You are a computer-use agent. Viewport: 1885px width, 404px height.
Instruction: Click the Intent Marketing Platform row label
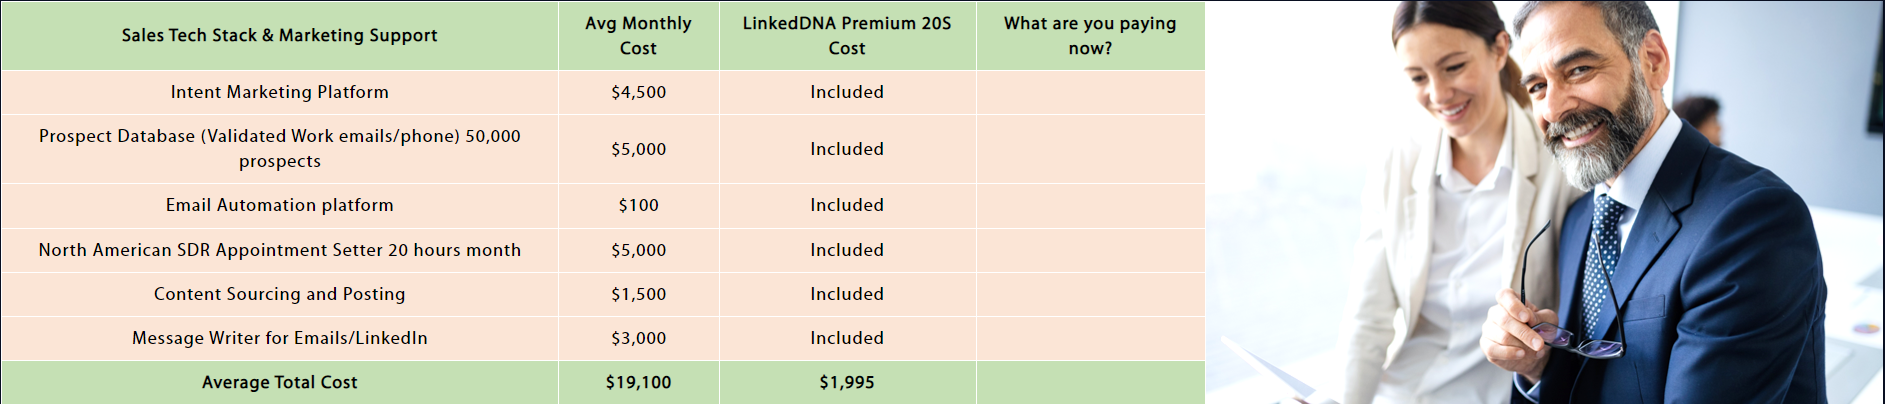point(279,92)
